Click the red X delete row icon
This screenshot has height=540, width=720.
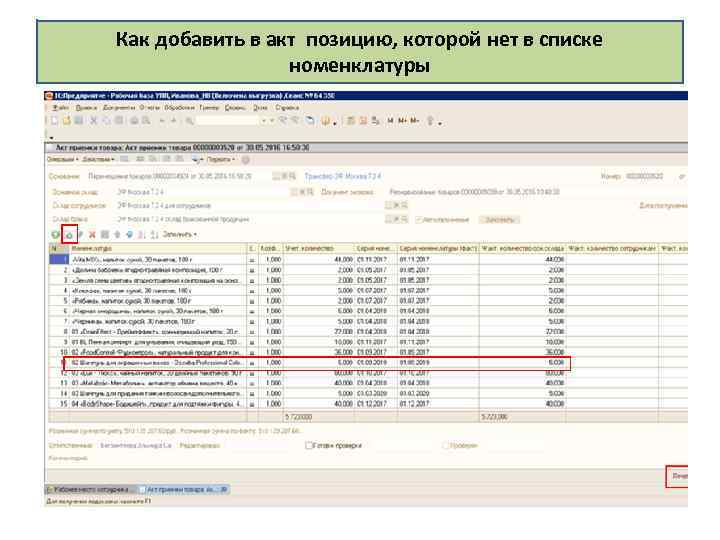[92, 235]
